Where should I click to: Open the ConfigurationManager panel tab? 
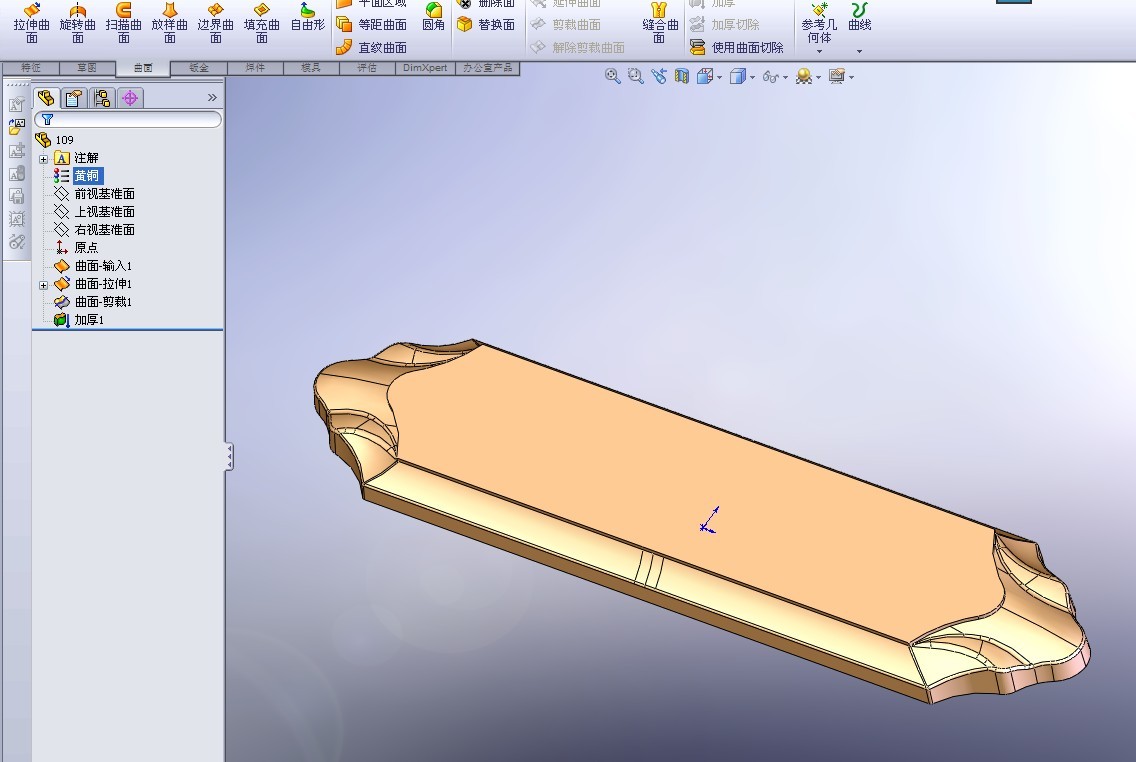click(101, 98)
